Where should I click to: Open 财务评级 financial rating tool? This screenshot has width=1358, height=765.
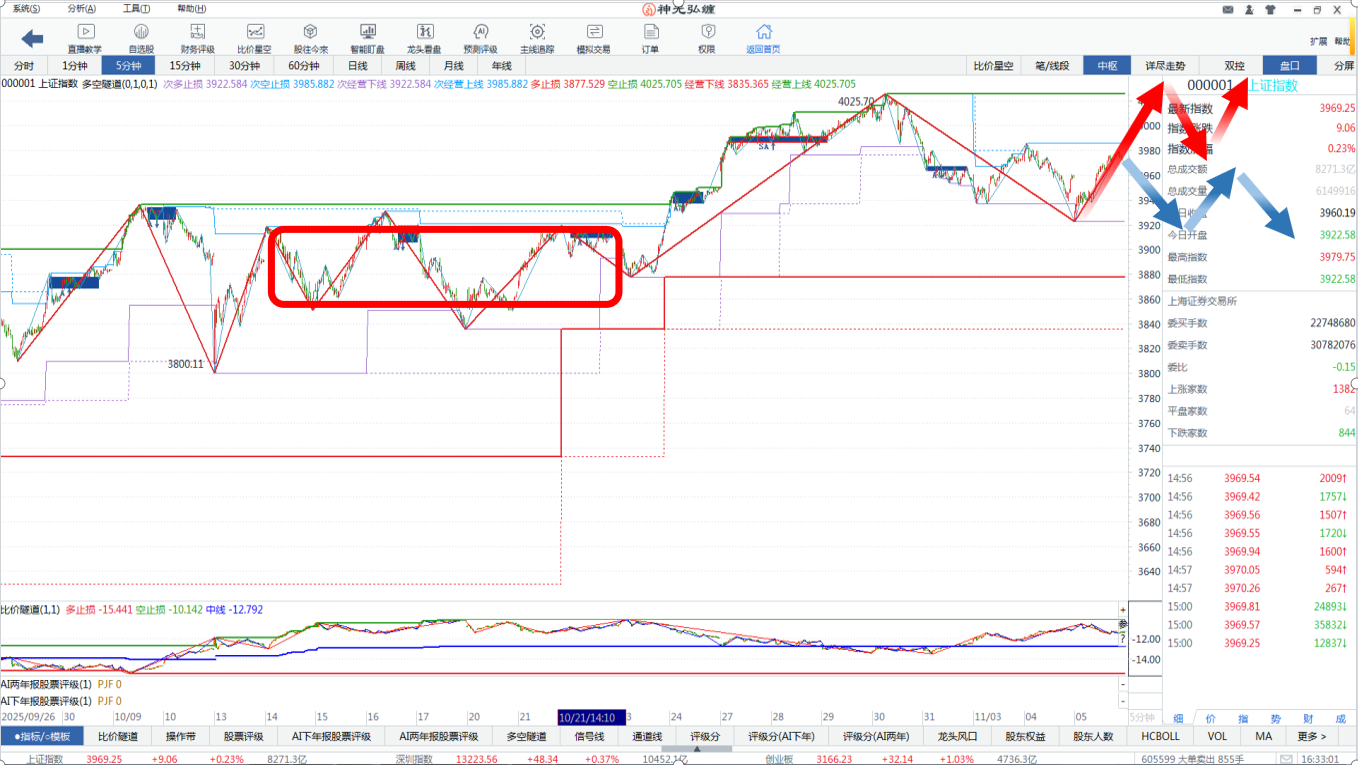[x=197, y=38]
